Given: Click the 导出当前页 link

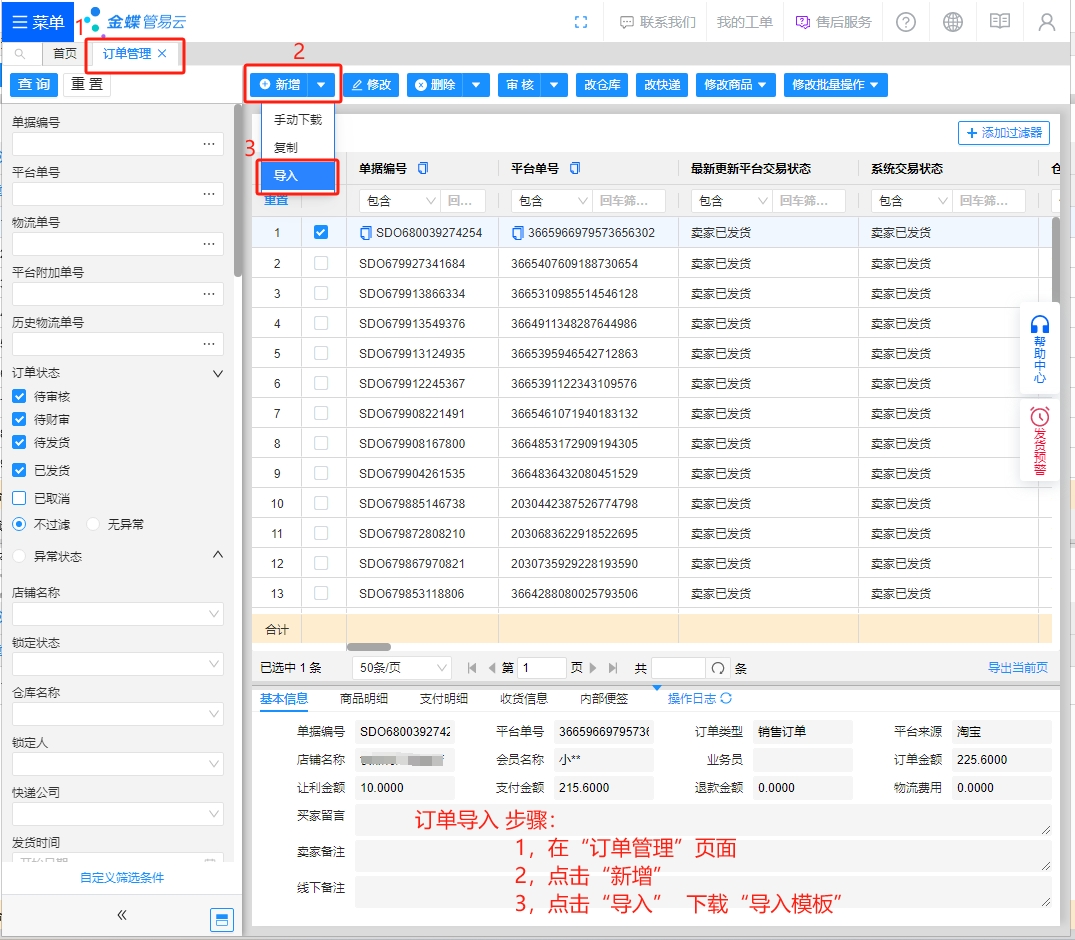Looking at the screenshot, I should (1018, 668).
